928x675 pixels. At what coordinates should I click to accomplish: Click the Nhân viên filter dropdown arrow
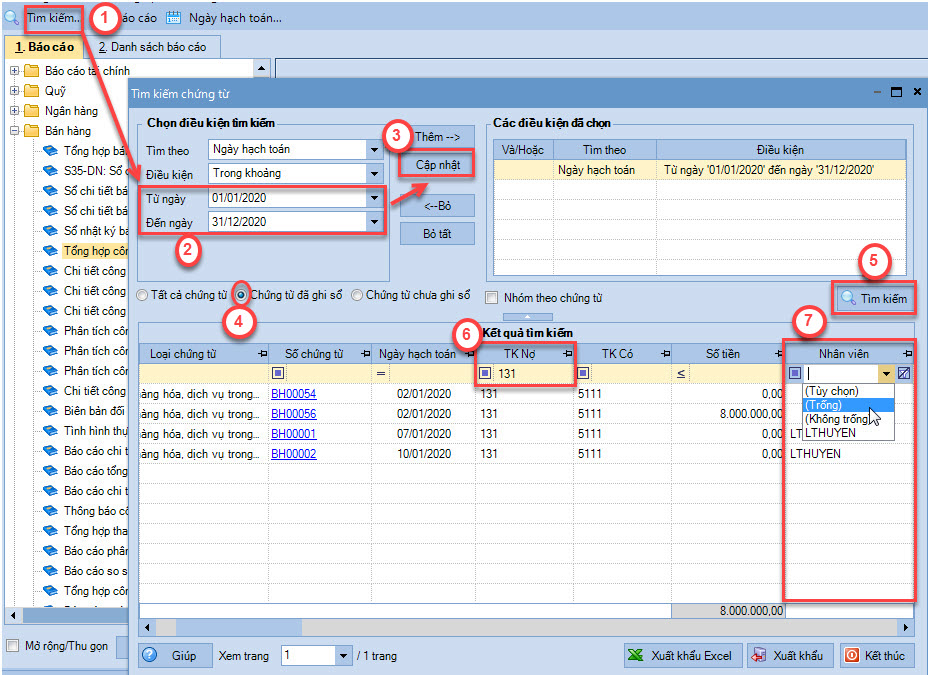point(886,373)
